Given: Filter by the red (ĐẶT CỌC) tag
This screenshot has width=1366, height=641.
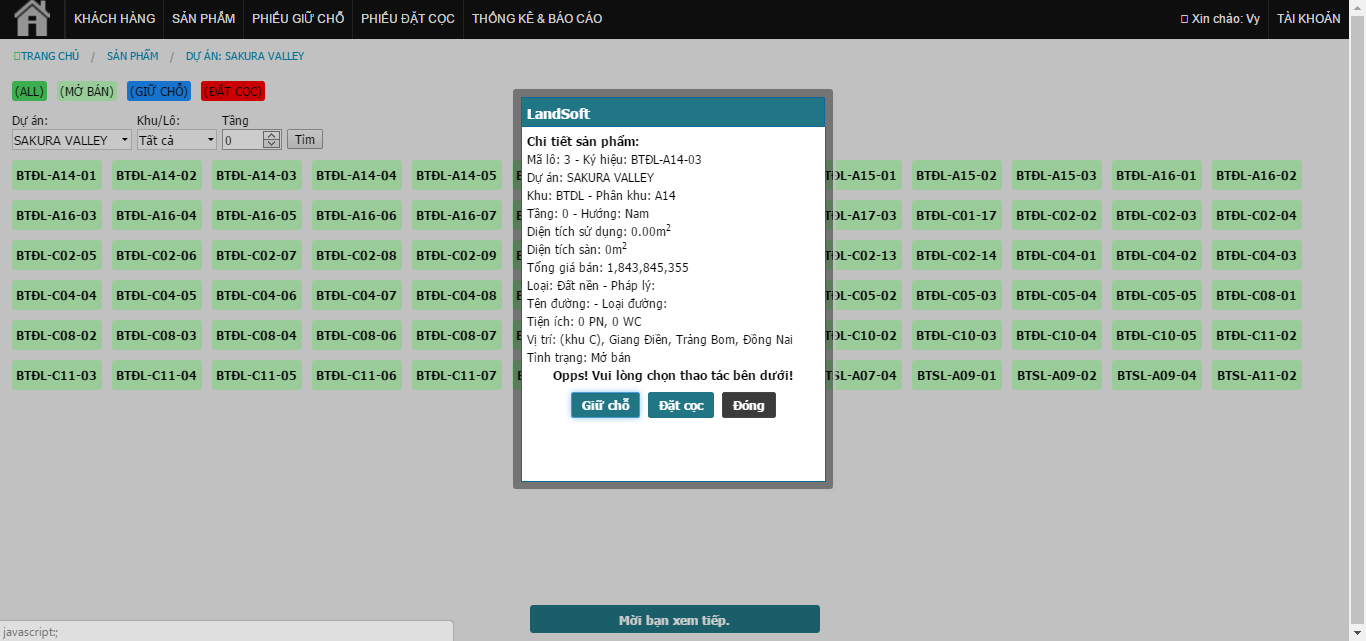Looking at the screenshot, I should coord(233,91).
